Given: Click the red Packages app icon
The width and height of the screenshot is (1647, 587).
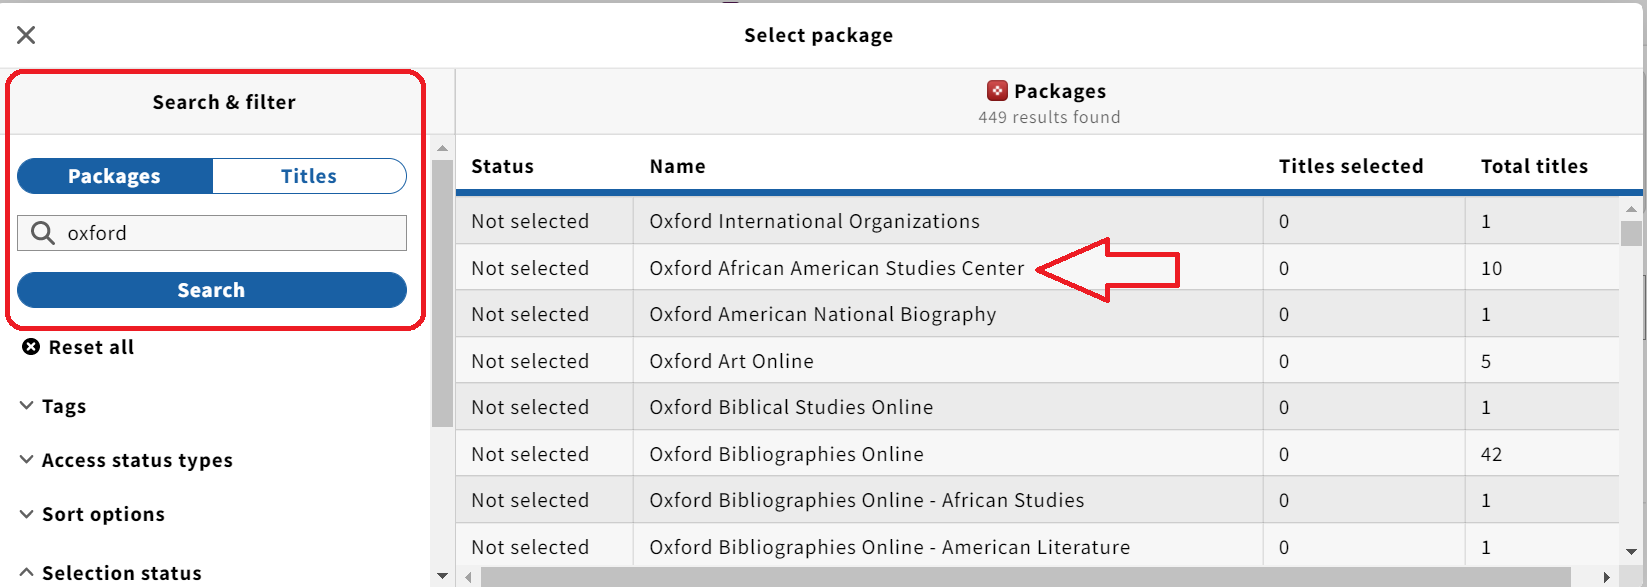Looking at the screenshot, I should click(x=997, y=91).
